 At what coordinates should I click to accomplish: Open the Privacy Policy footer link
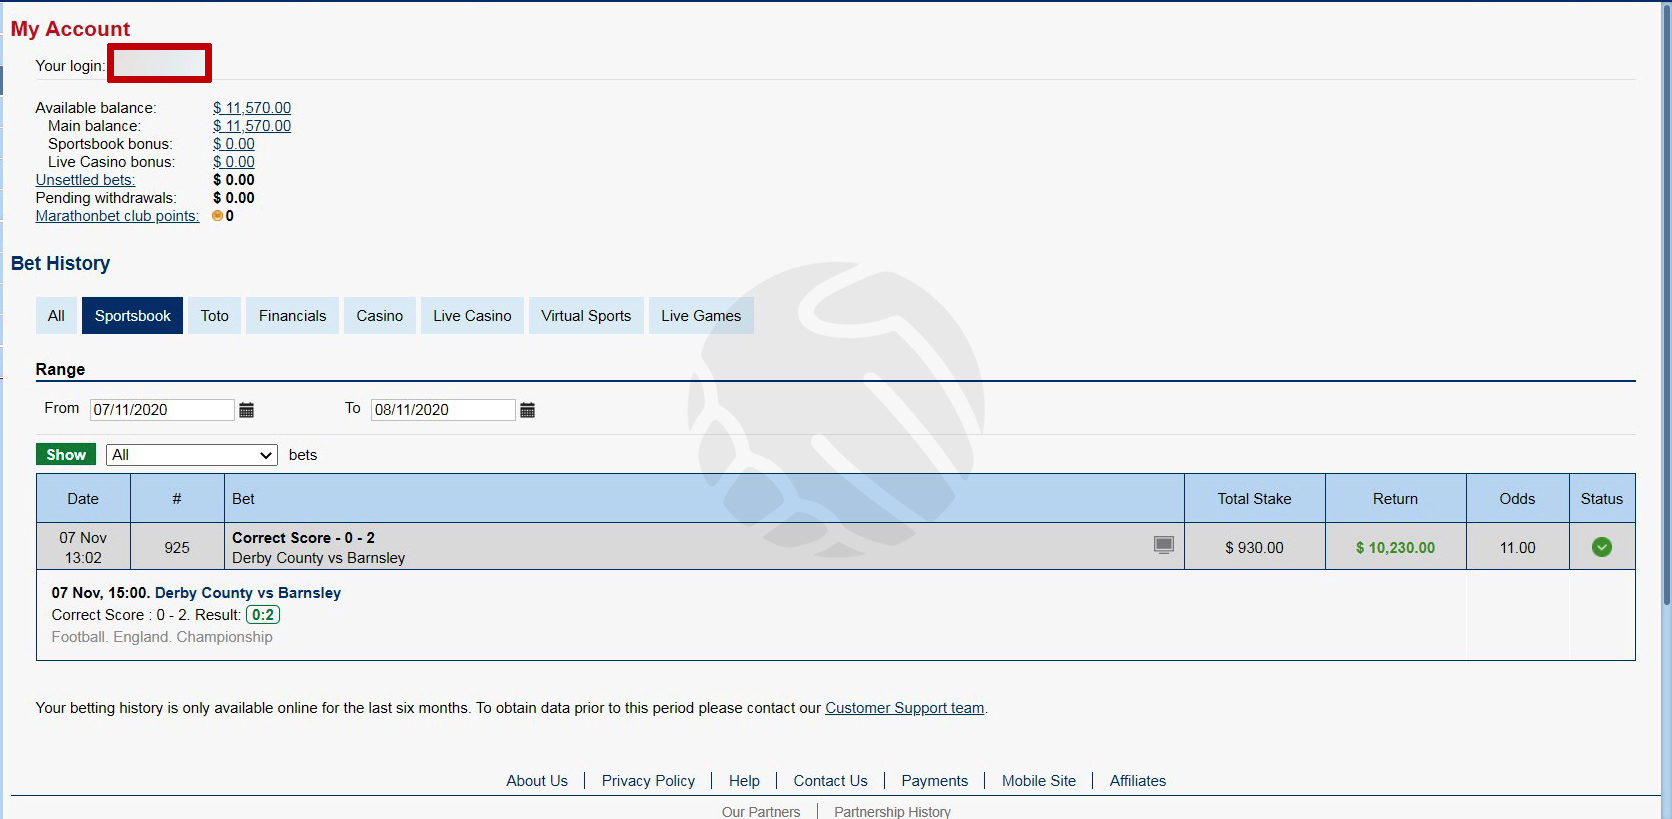click(648, 781)
